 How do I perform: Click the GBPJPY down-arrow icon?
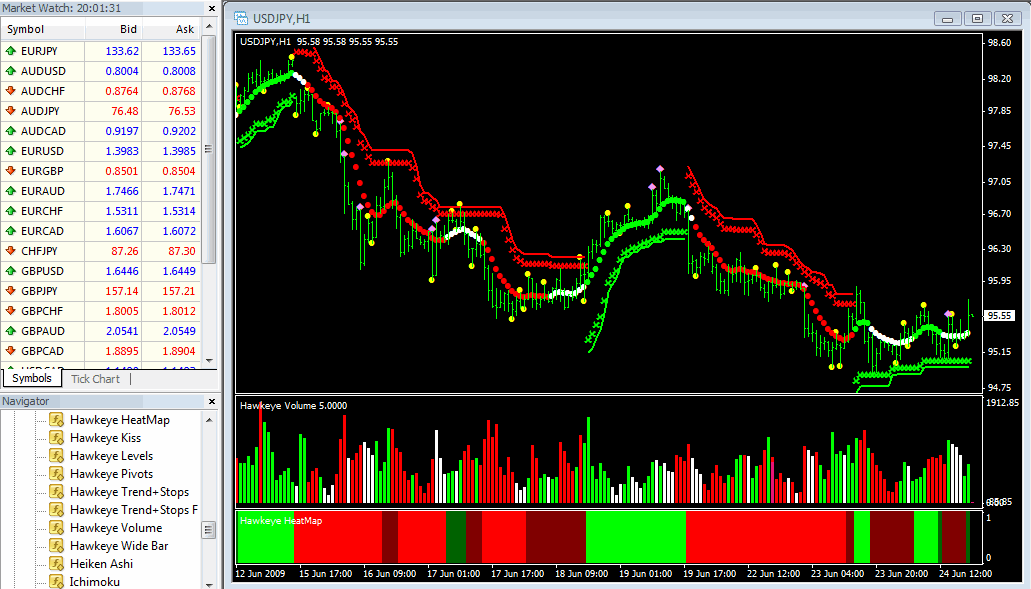tap(11, 291)
